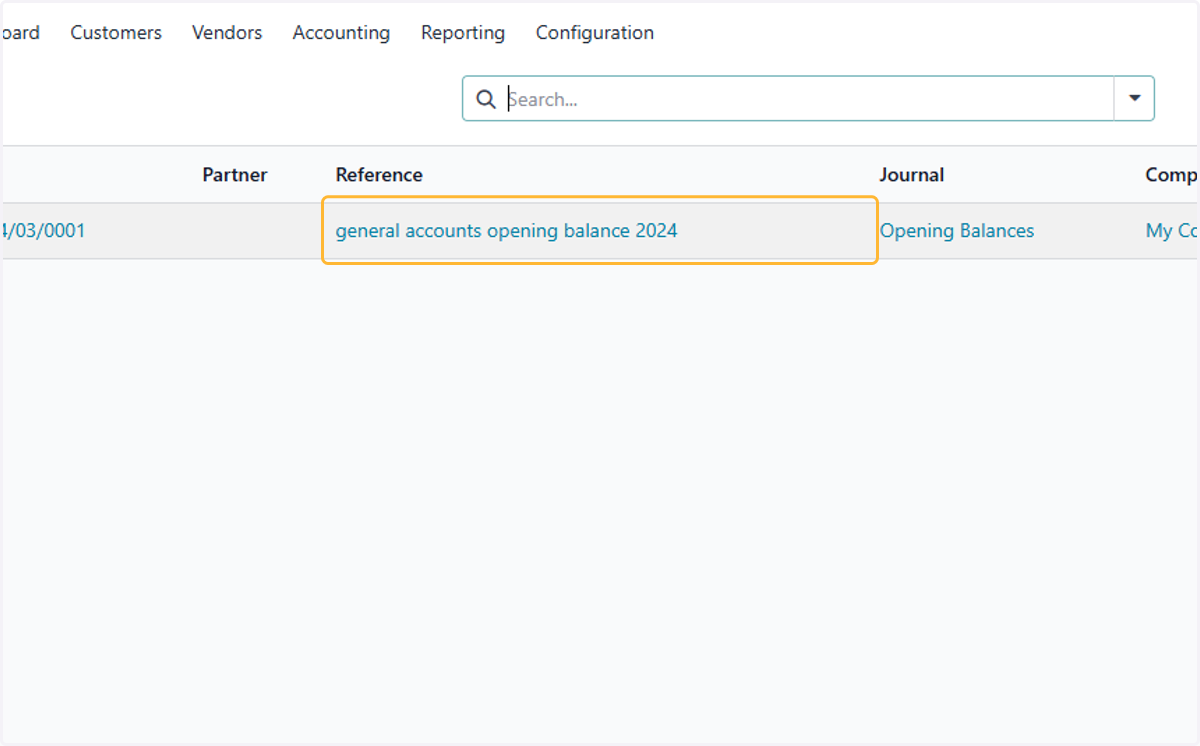1200x746 pixels.
Task: Open the Reporting menu
Action: tap(463, 33)
